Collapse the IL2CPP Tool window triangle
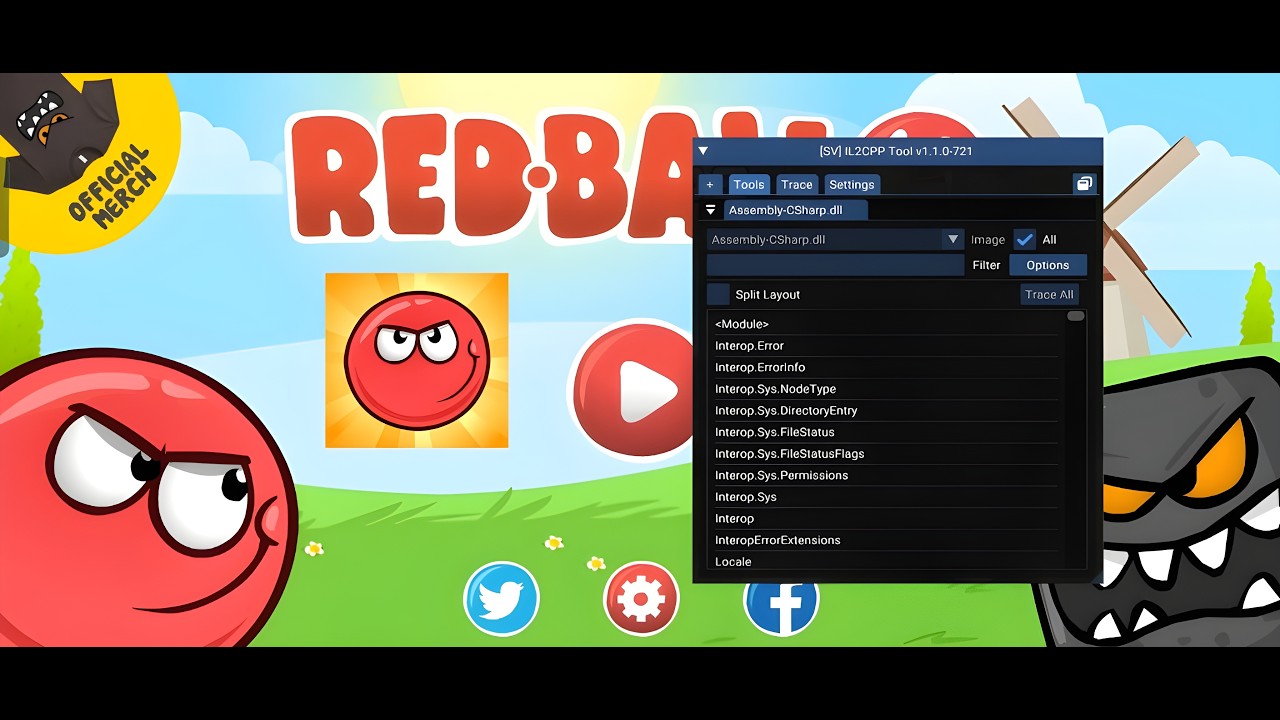Viewport: 1280px width, 720px height. point(703,151)
